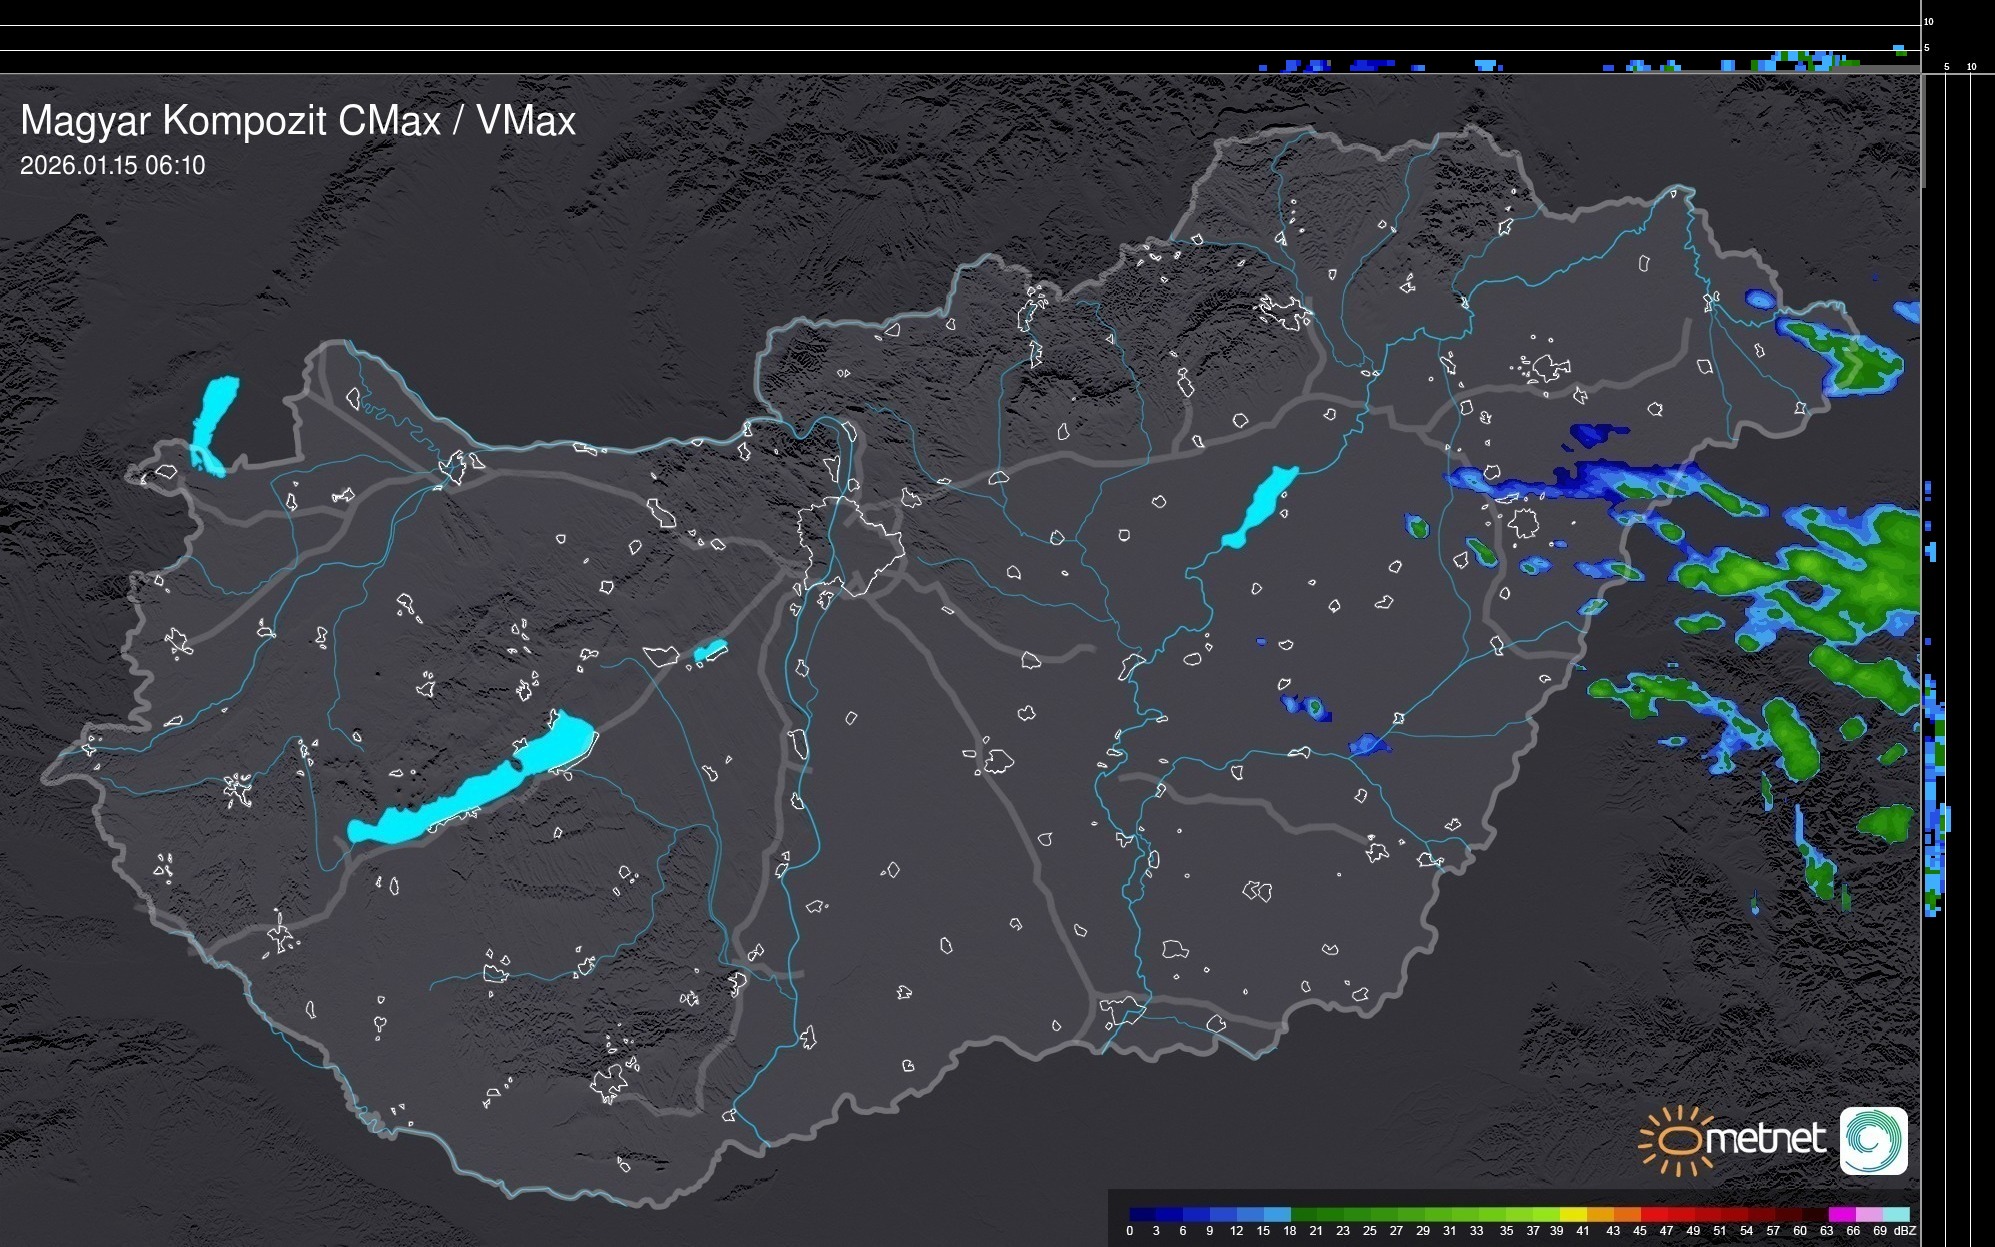Click the Budapest city outline
This screenshot has height=1247, width=1995.
pyautogui.click(x=850, y=545)
